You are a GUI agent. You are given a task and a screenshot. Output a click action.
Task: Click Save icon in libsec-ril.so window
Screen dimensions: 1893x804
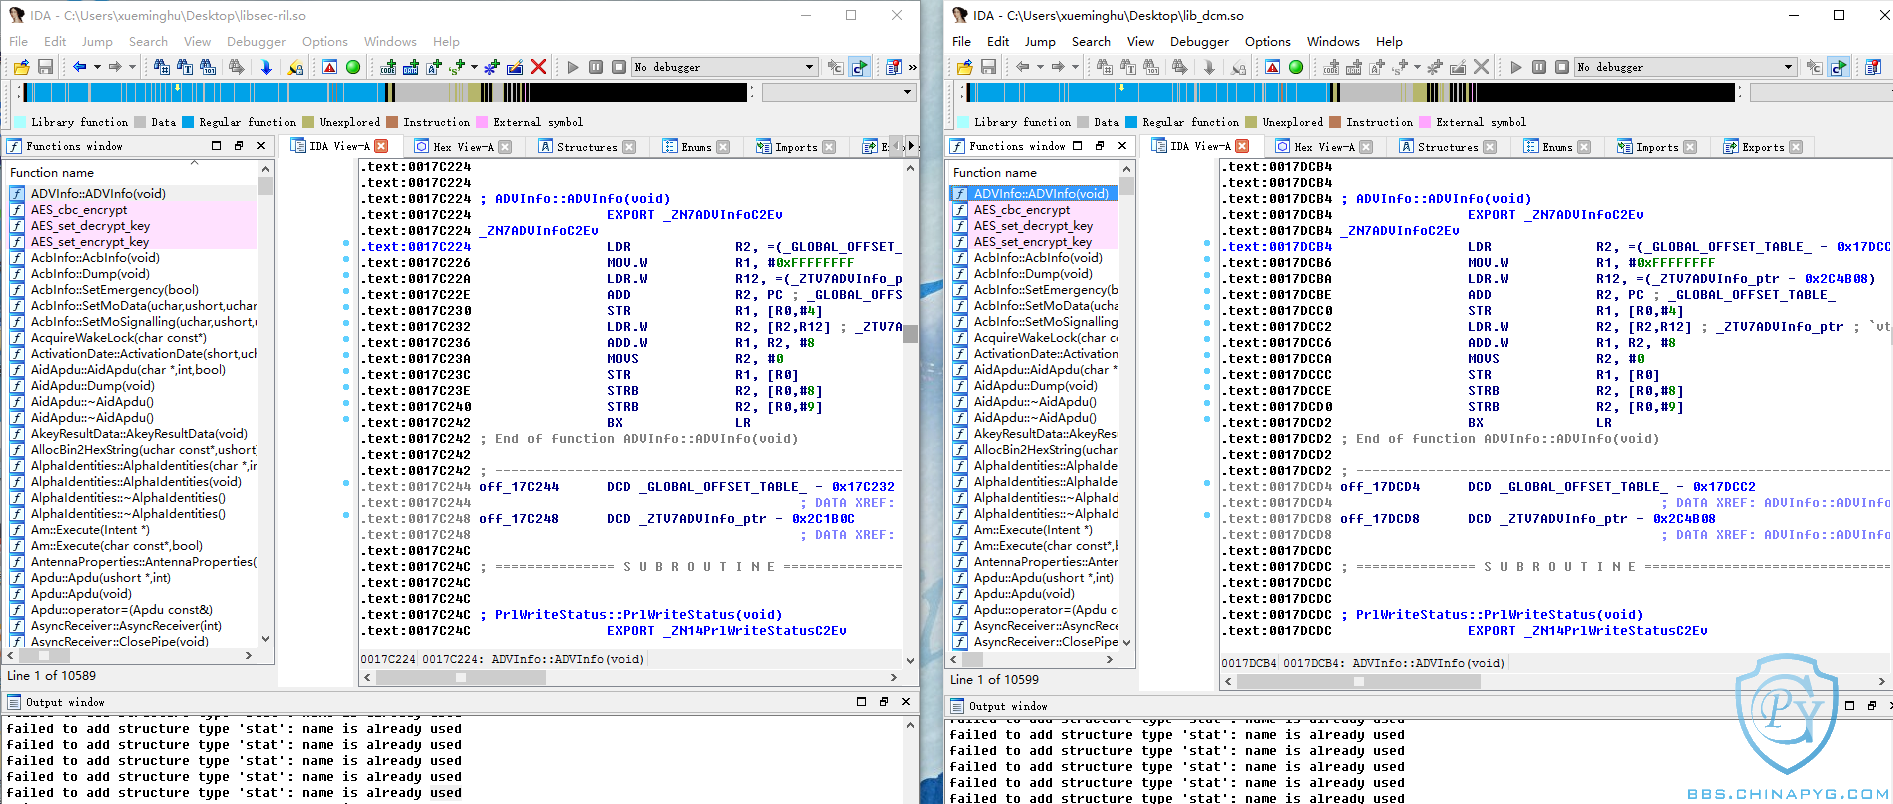click(x=45, y=67)
